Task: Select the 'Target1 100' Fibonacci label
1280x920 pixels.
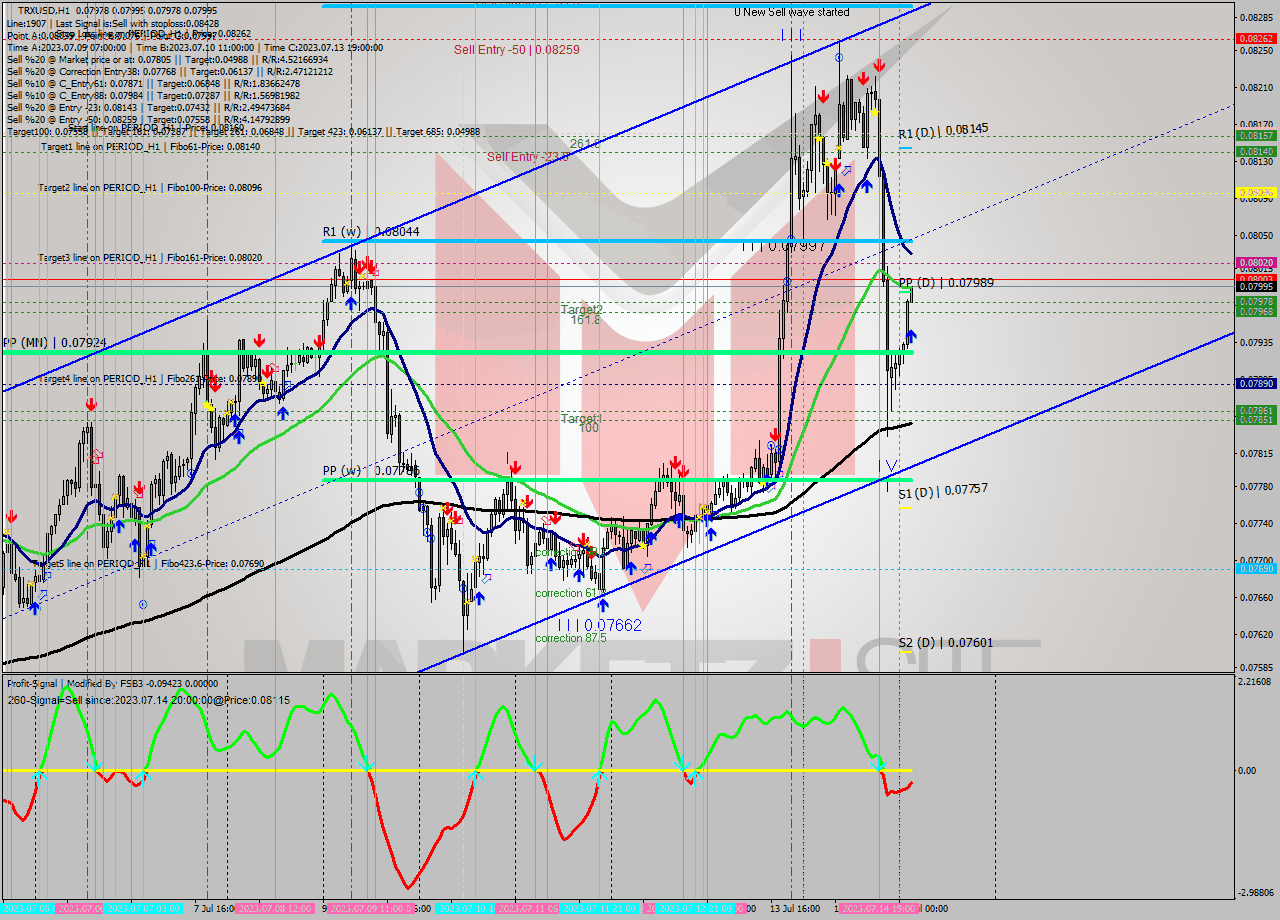Action: (581, 423)
